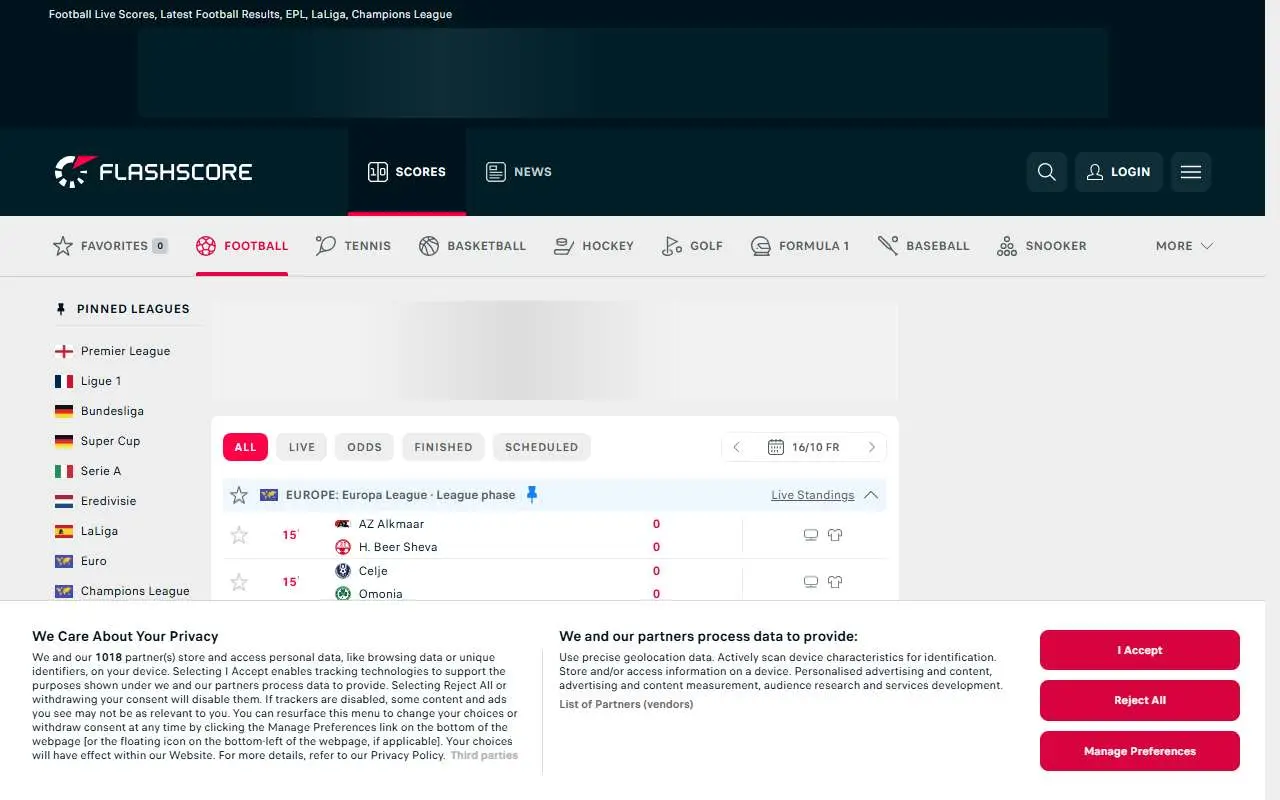Open the Celje team row
1280x800 pixels.
362,571
